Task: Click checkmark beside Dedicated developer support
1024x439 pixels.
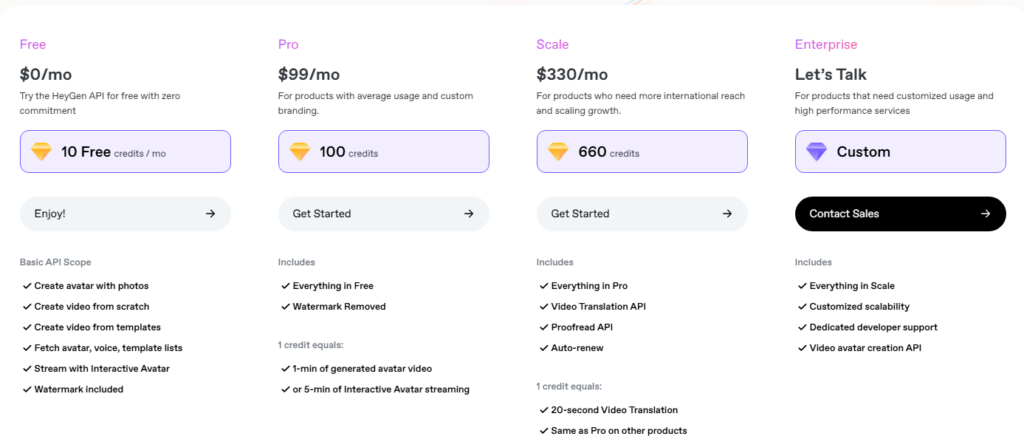Action: click(802, 327)
